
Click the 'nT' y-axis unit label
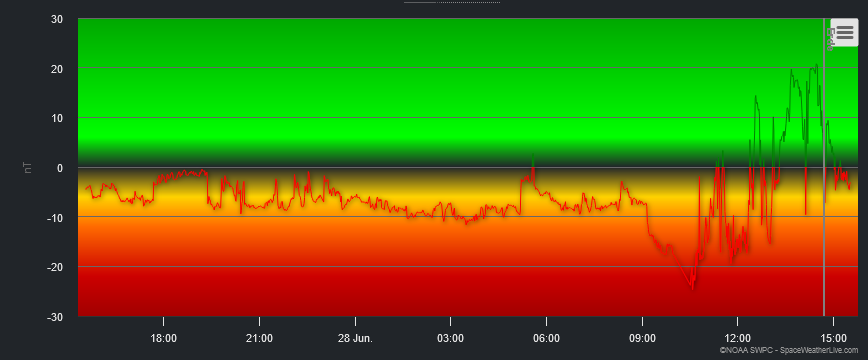28,167
